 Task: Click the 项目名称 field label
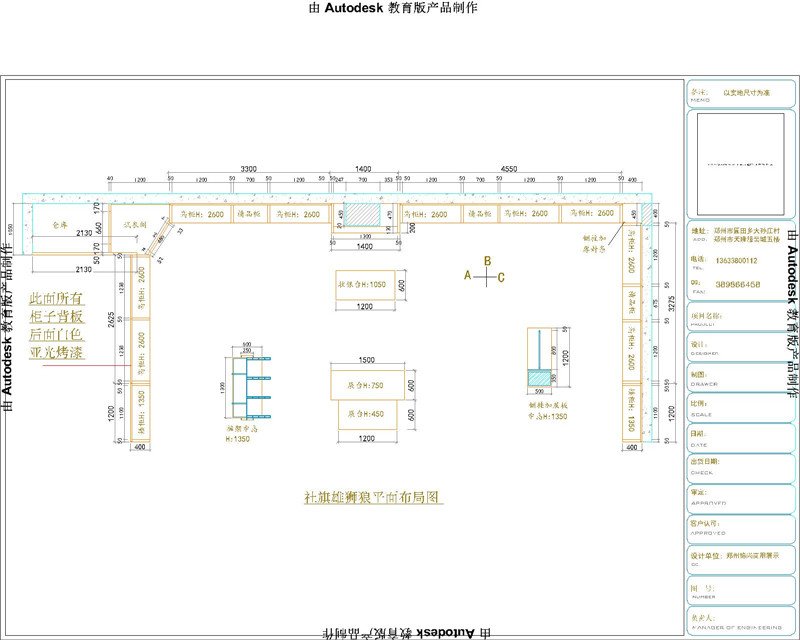tap(706, 316)
